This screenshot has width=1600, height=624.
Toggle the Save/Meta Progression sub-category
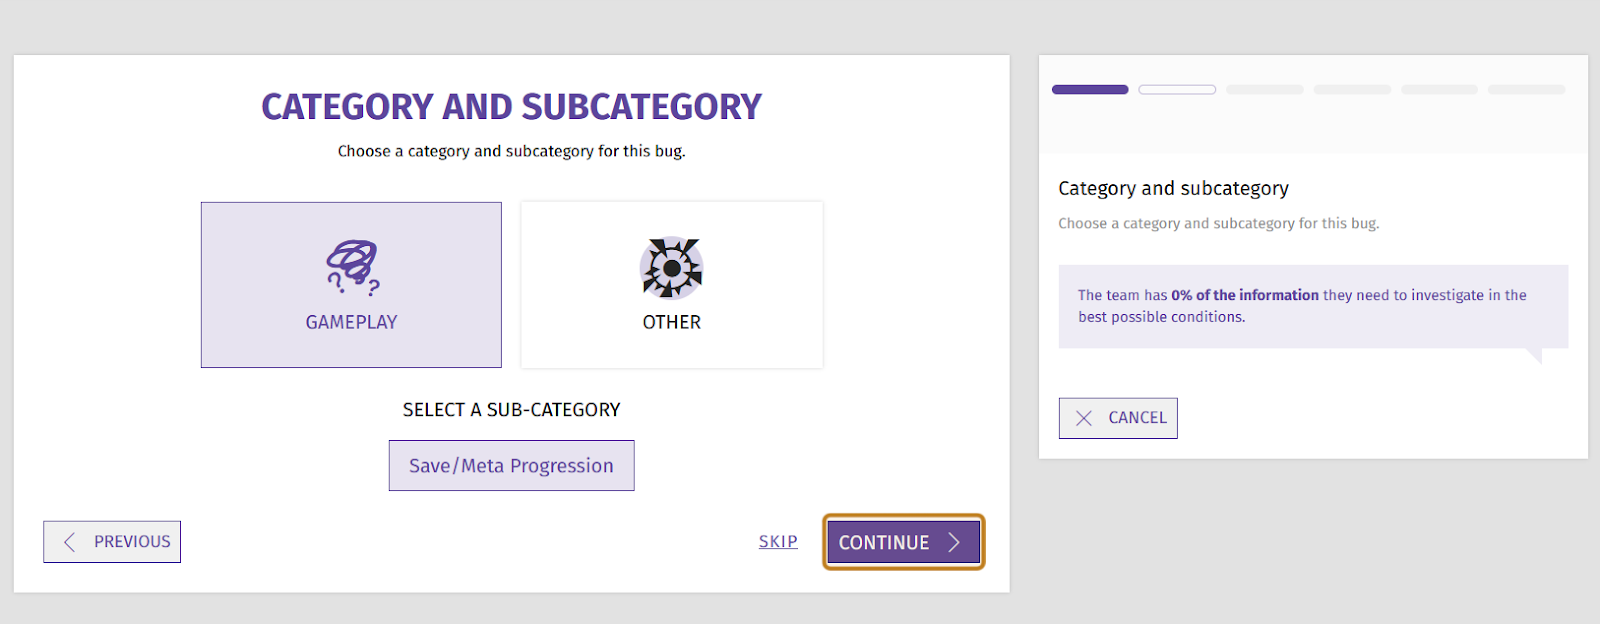click(x=511, y=466)
